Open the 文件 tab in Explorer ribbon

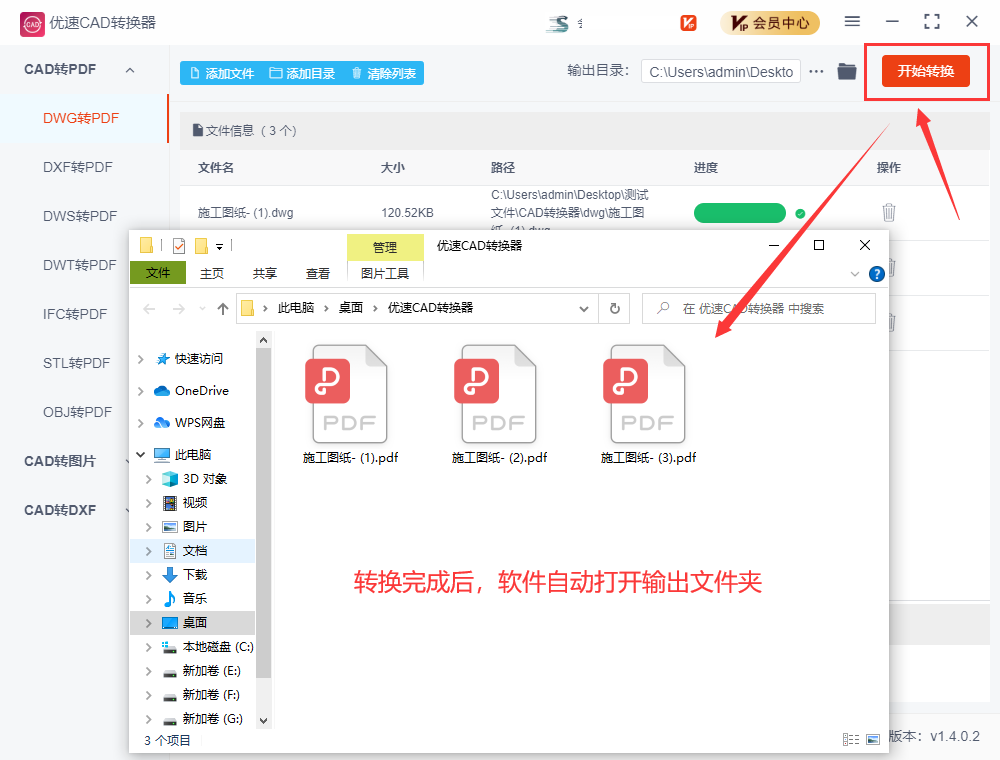point(158,273)
